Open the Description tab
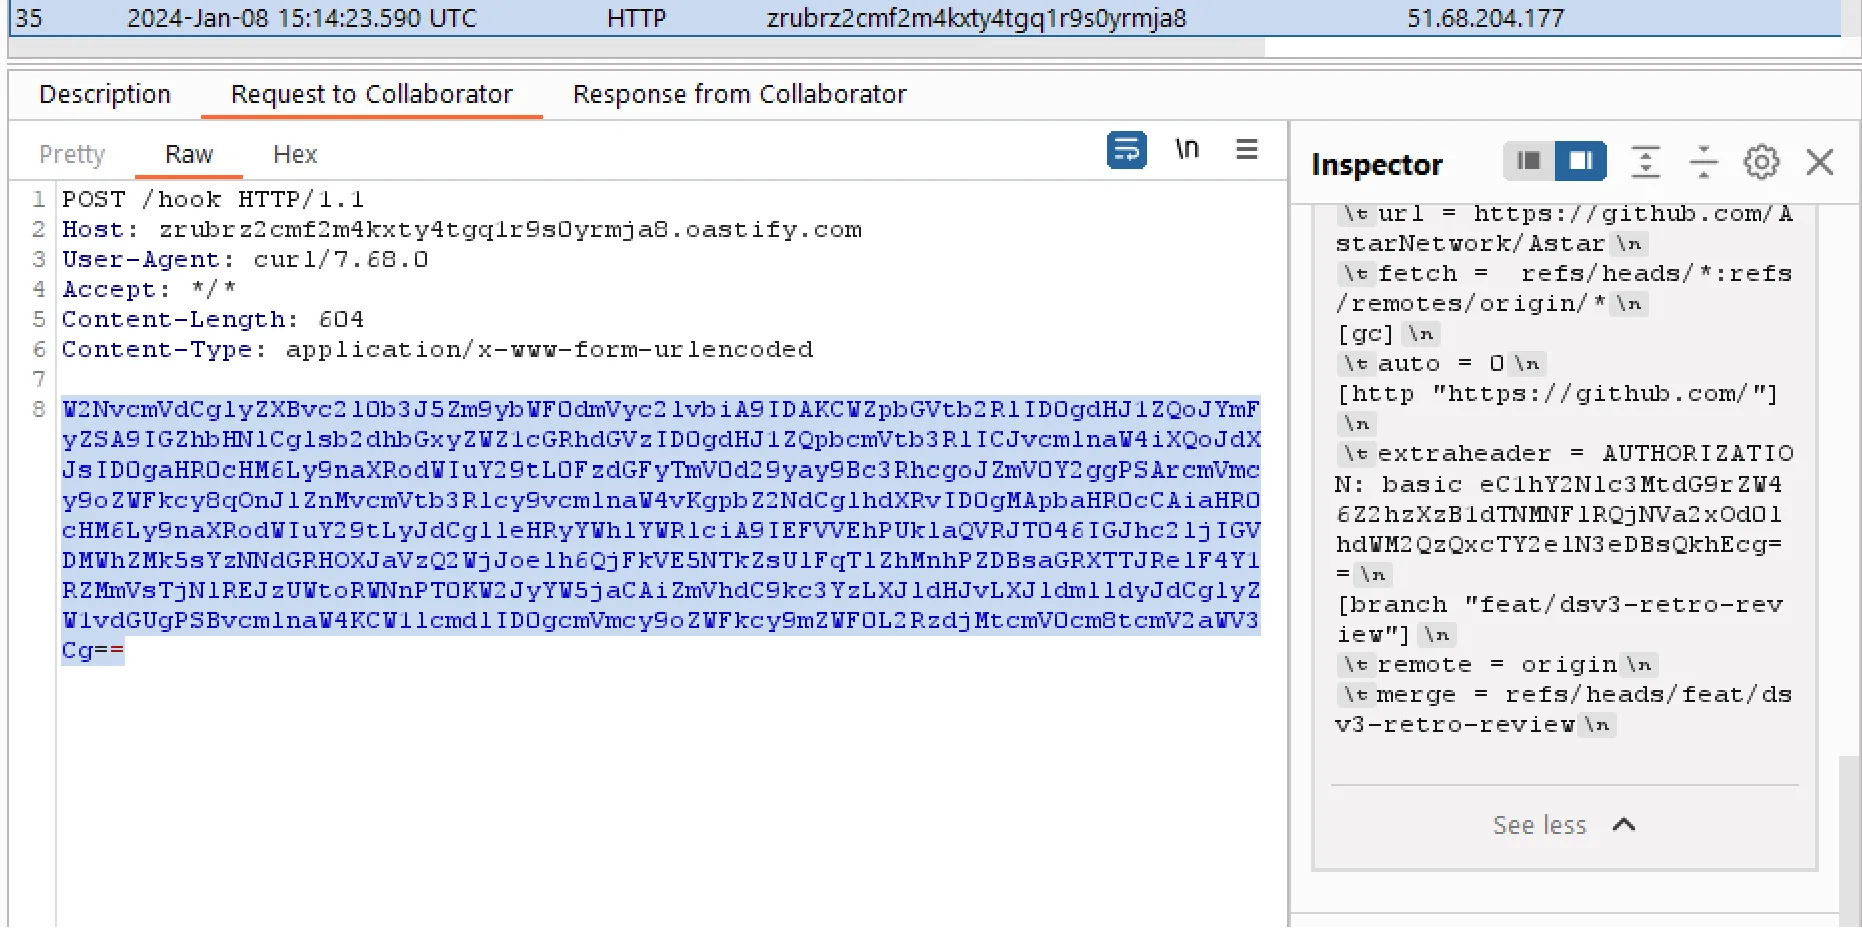The height and width of the screenshot is (928, 1862). click(105, 95)
